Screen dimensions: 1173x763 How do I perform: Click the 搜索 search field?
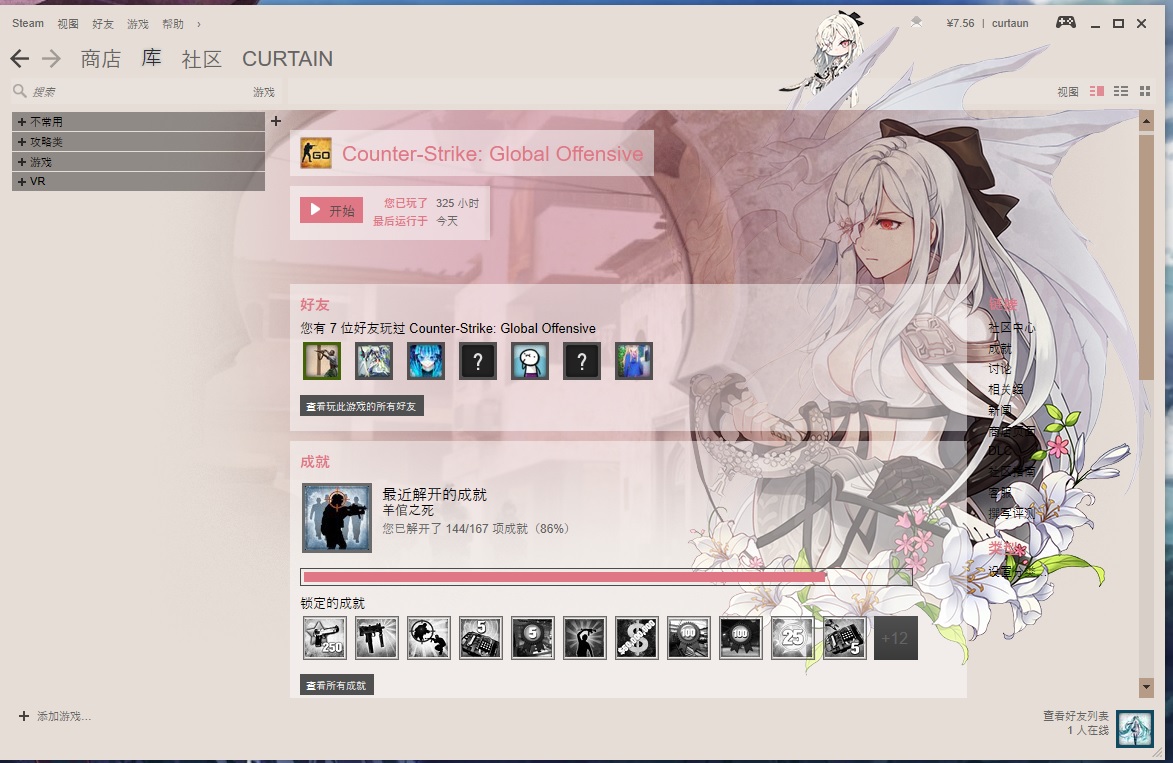point(130,92)
